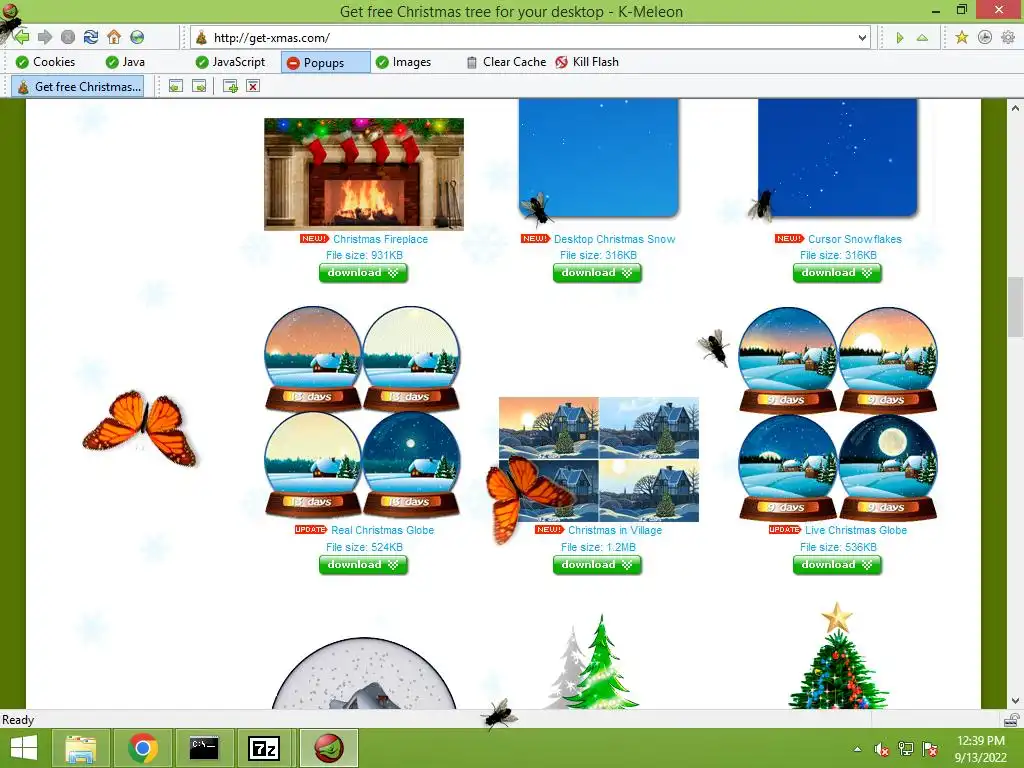
Task: Expand the URL bar history dropdown
Action: [x=862, y=38]
